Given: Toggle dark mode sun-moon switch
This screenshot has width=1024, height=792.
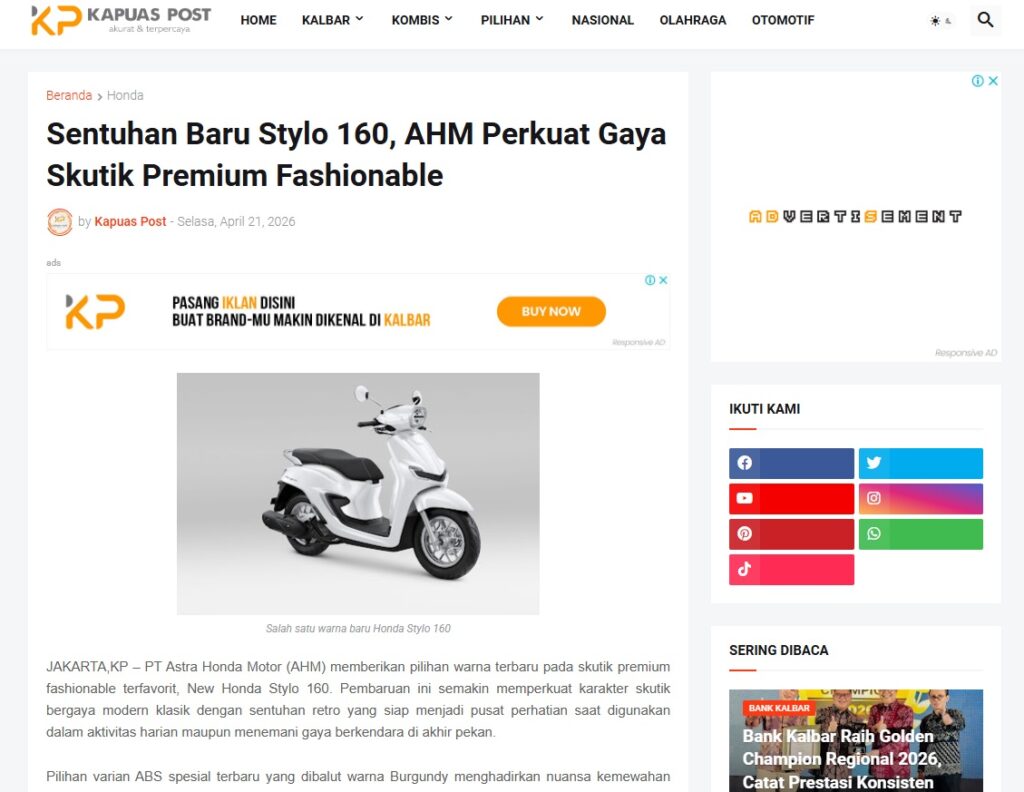Looking at the screenshot, I should click(940, 21).
